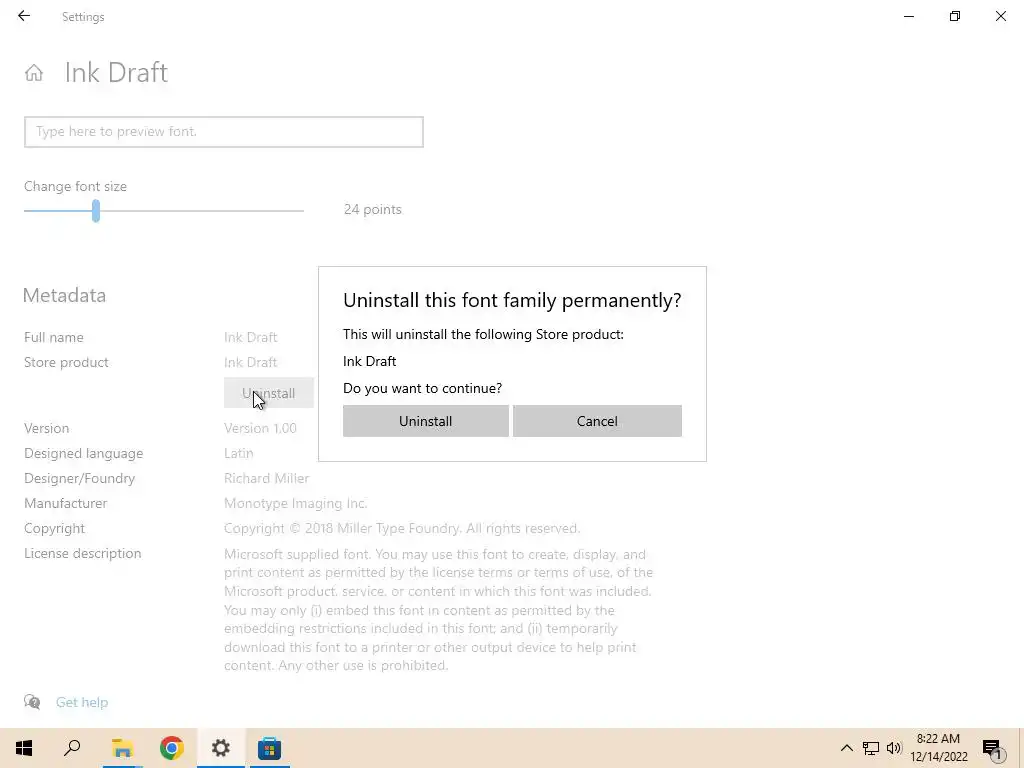Click 'Monotype Imaging Inc.' manufacturer value
Screen dimensions: 1024x768
tap(296, 504)
